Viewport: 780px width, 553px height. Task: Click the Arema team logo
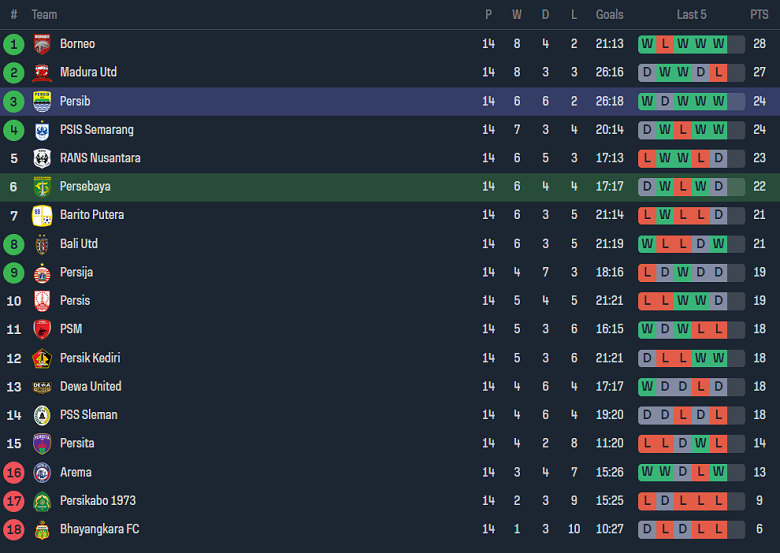point(42,472)
